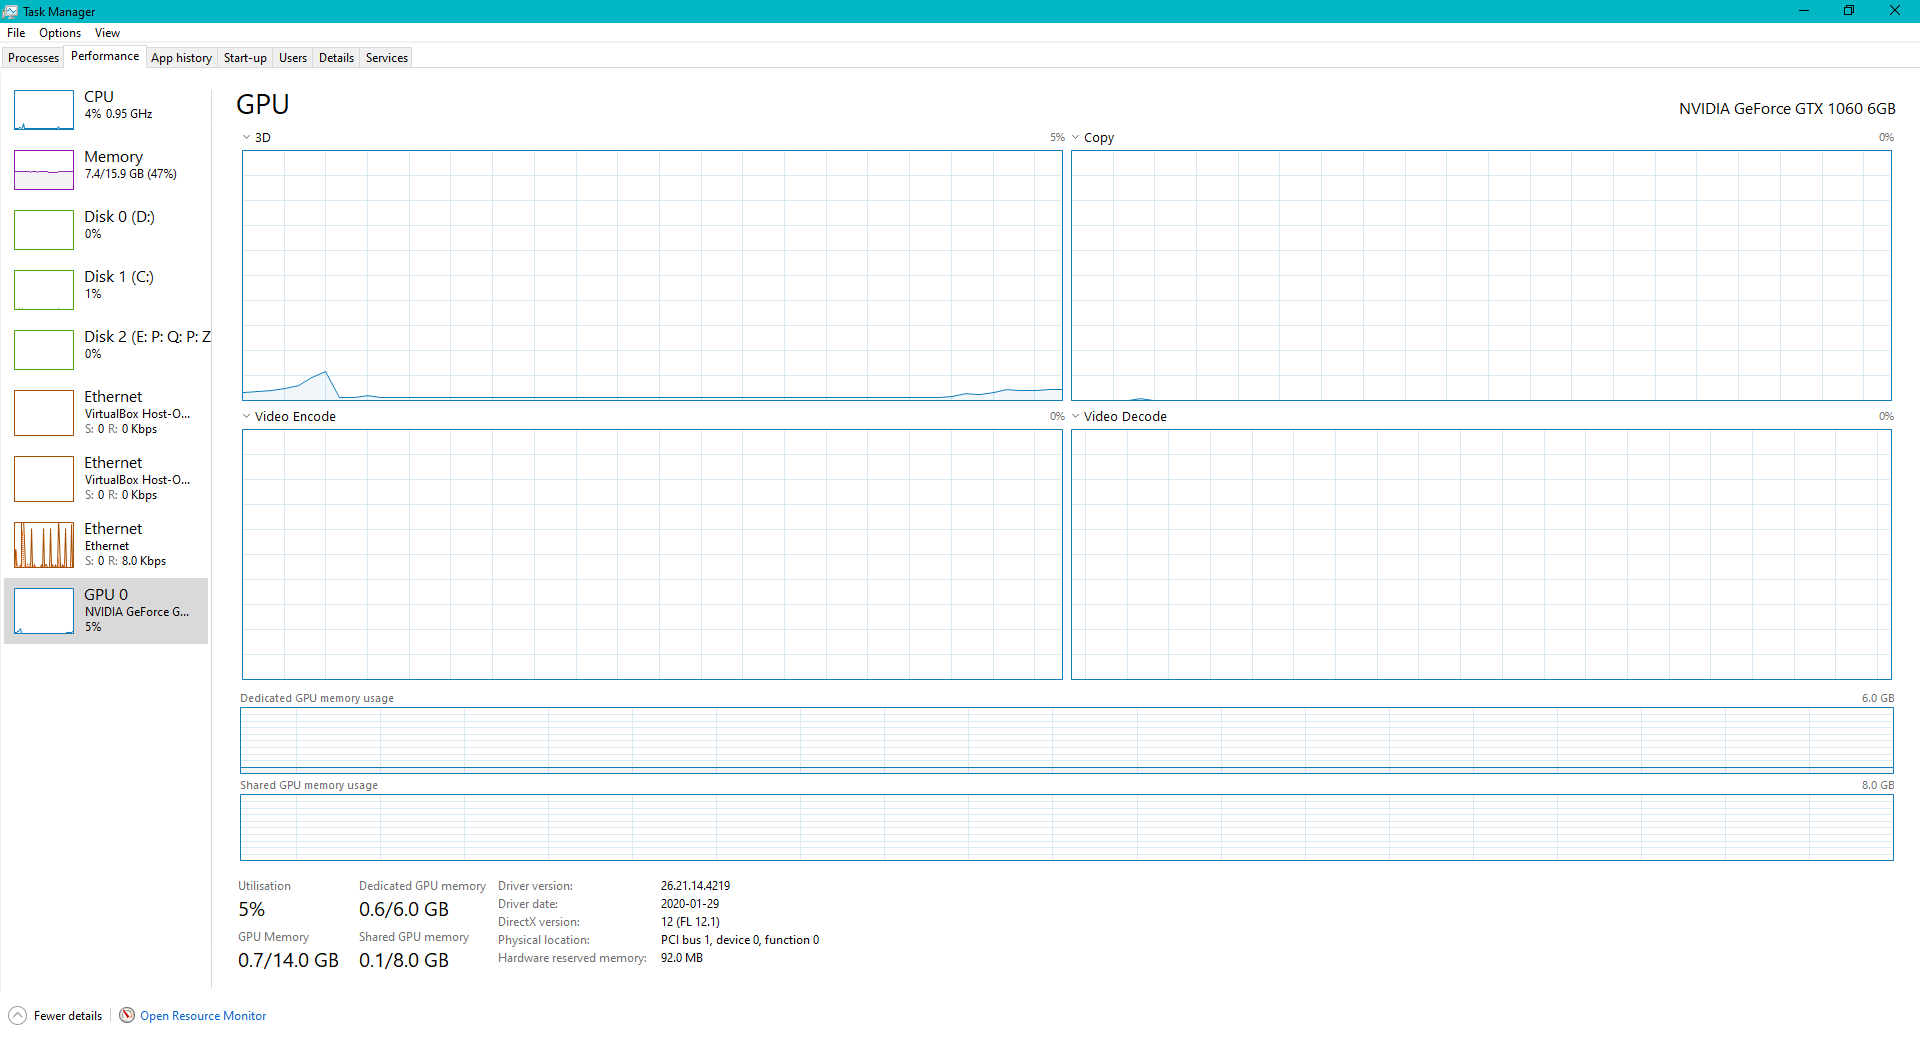Click the 0.7/14.0 GB GPU Memory value
This screenshot has height=1040, width=1920.
288,960
